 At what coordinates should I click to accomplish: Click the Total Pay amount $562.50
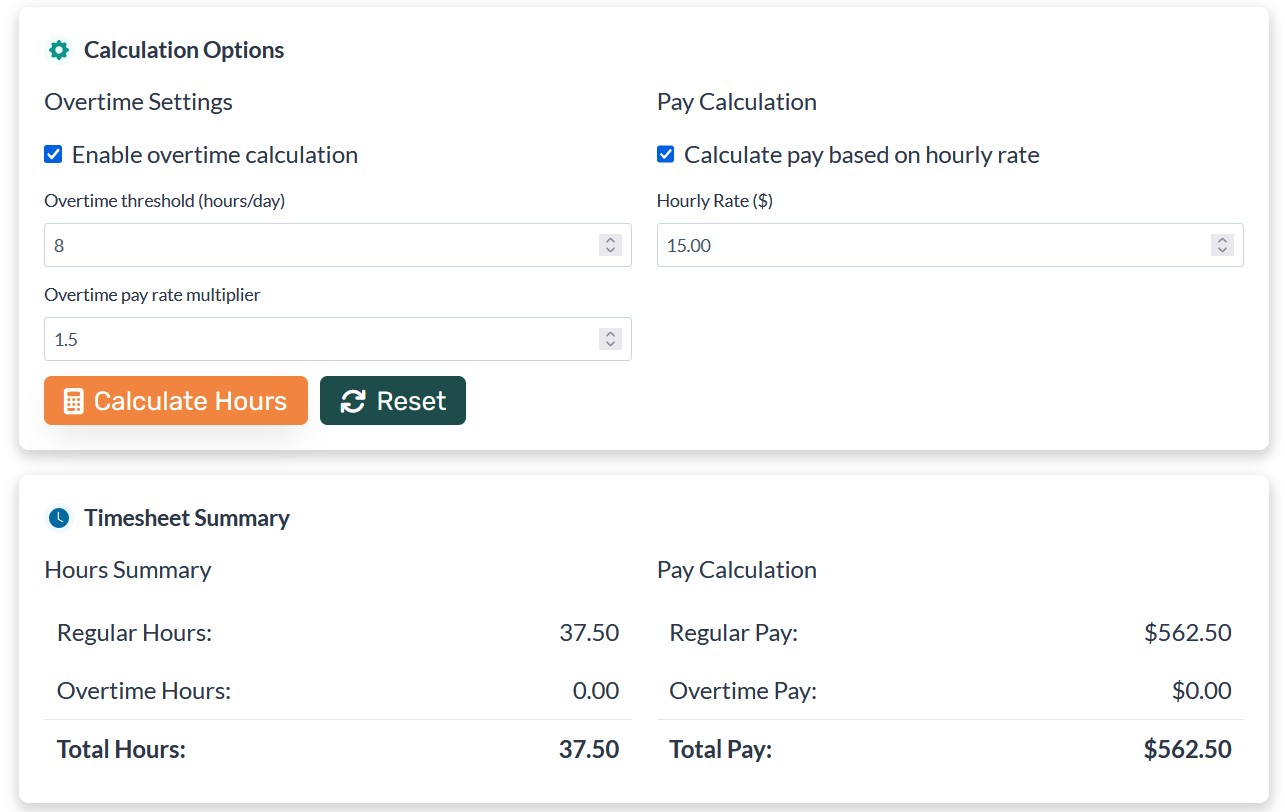tap(1187, 749)
